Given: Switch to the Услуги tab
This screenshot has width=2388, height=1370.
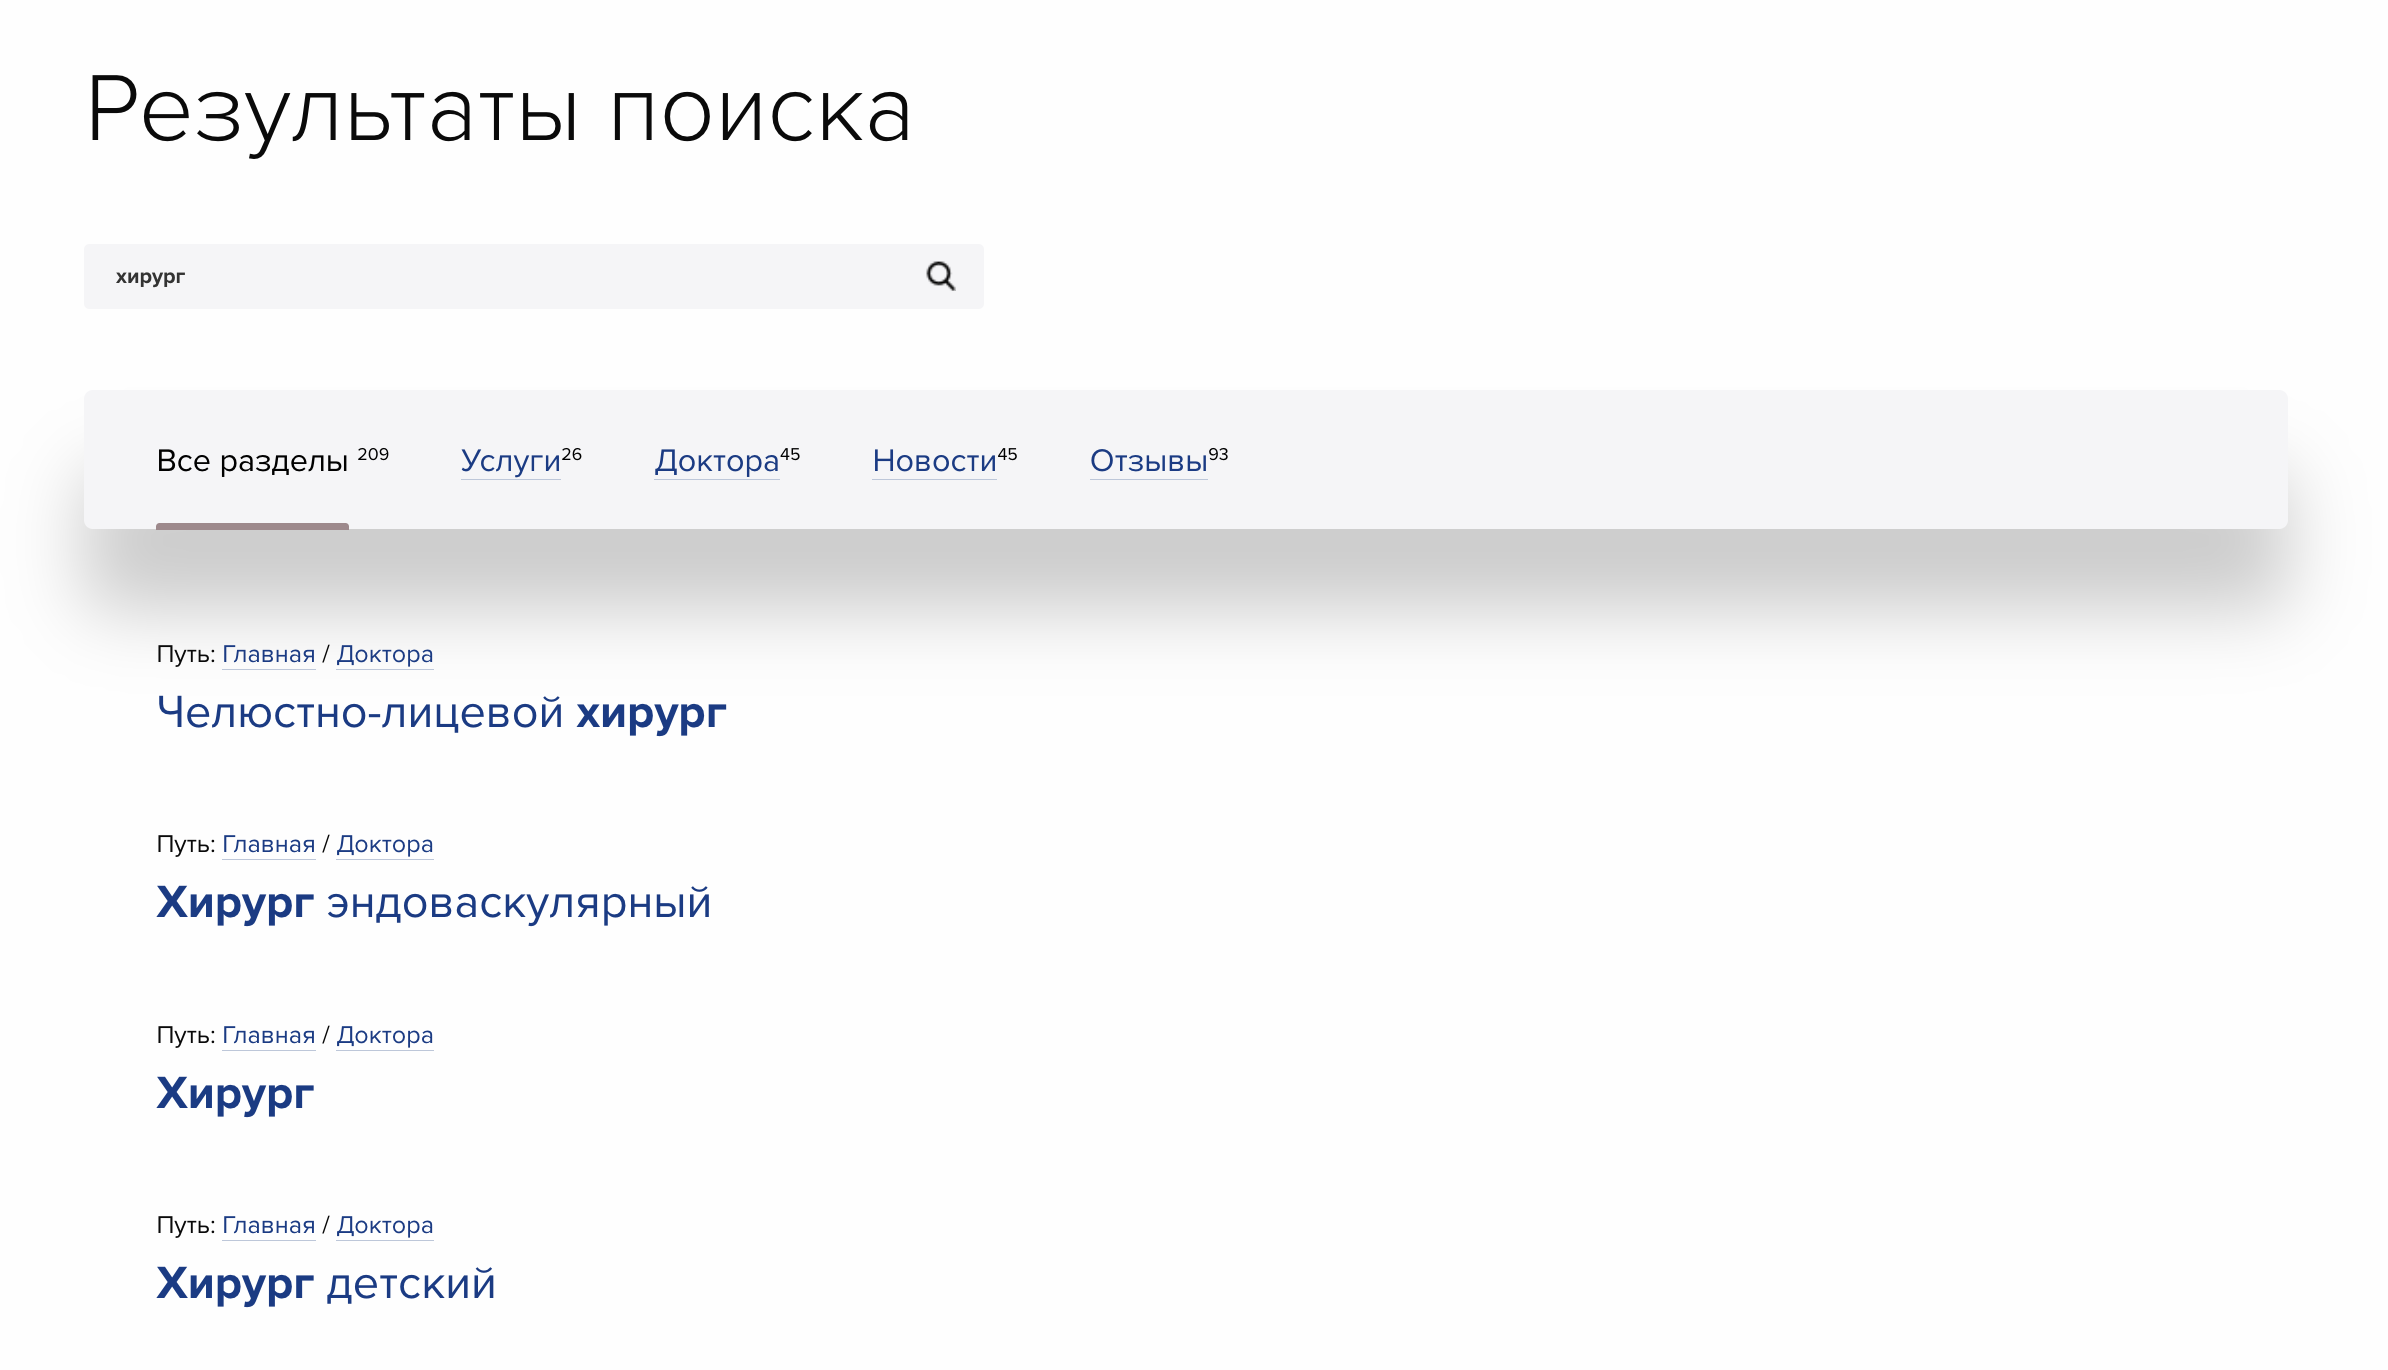Looking at the screenshot, I should pyautogui.click(x=510, y=461).
